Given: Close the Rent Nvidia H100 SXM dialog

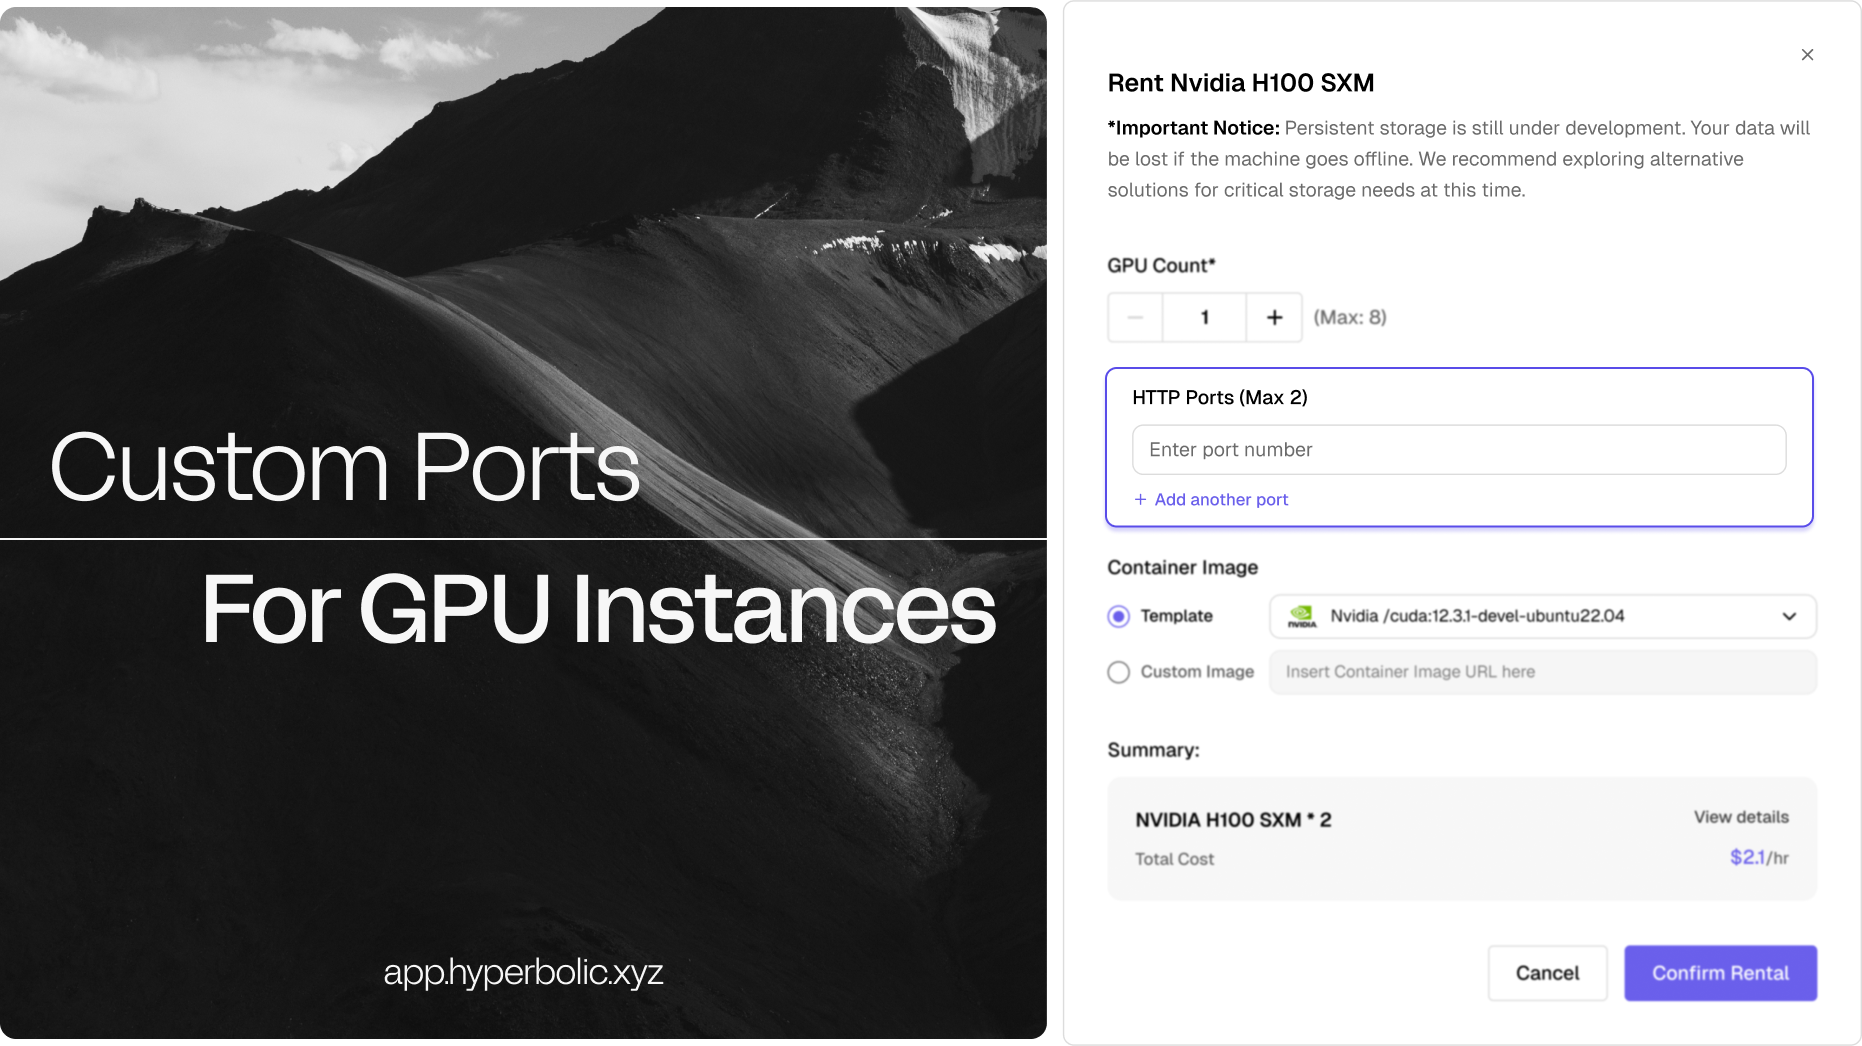Looking at the screenshot, I should pos(1808,55).
